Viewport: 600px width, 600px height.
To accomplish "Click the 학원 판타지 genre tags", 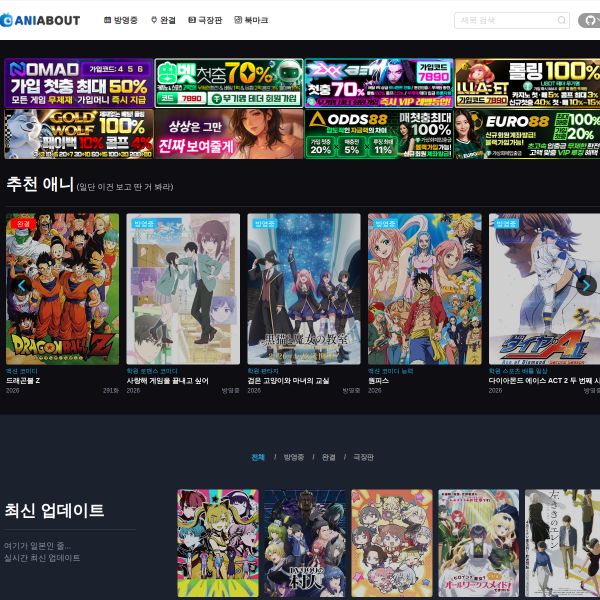I will 263,371.
